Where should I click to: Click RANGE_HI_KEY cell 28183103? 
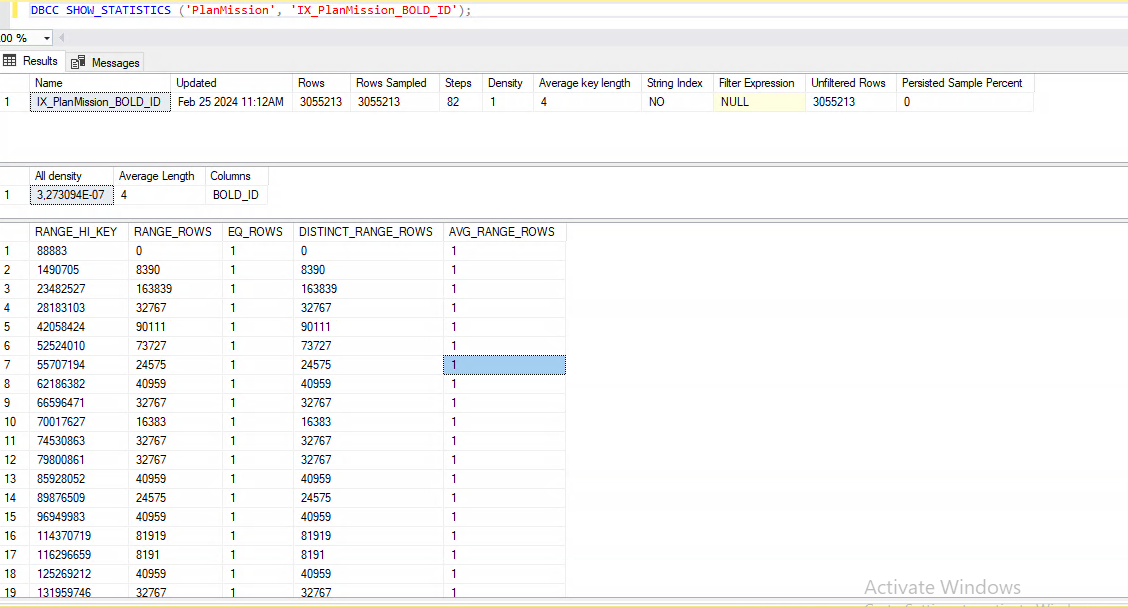click(x=79, y=308)
